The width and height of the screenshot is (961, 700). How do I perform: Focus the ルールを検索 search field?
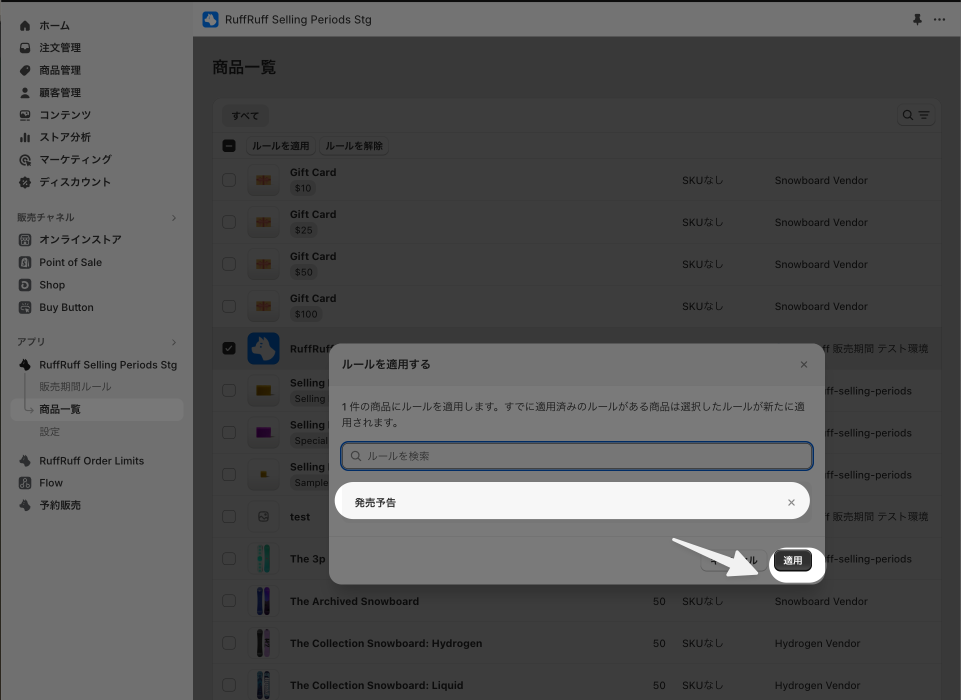[x=577, y=456]
